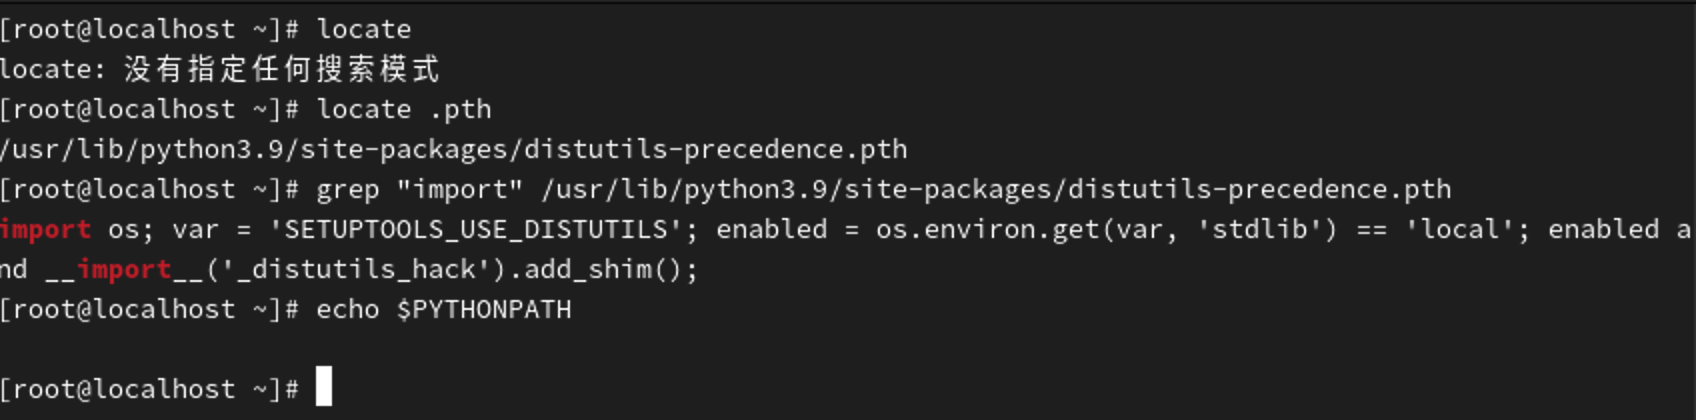This screenshot has height=420, width=1696.
Task: Click the terminal cursor block
Action: (x=323, y=387)
